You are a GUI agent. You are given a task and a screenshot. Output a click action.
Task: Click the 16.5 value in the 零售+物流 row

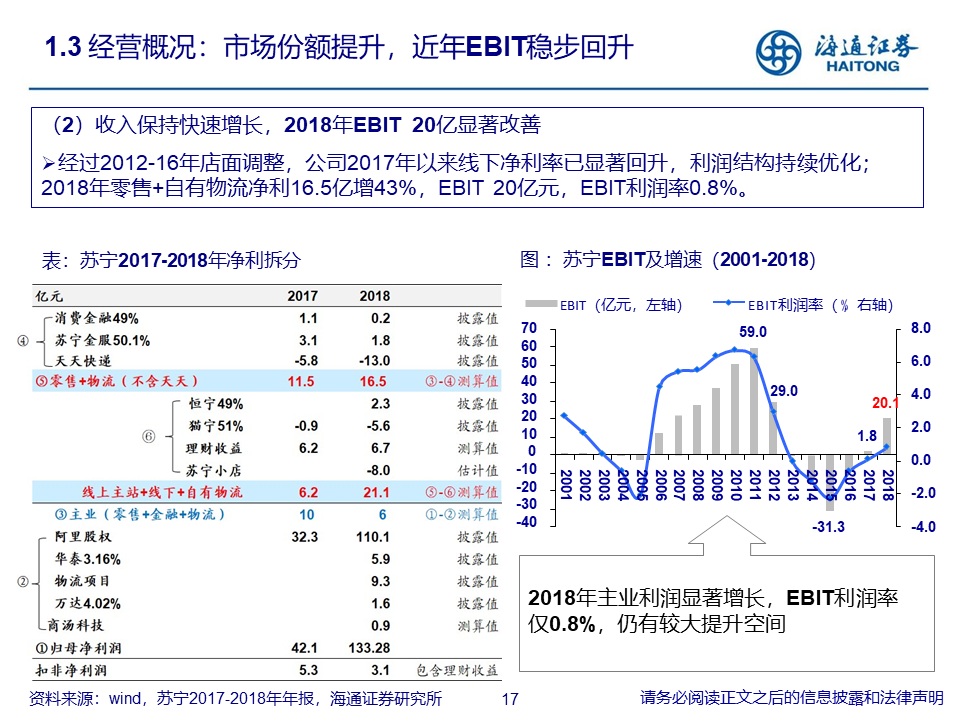tap(373, 381)
